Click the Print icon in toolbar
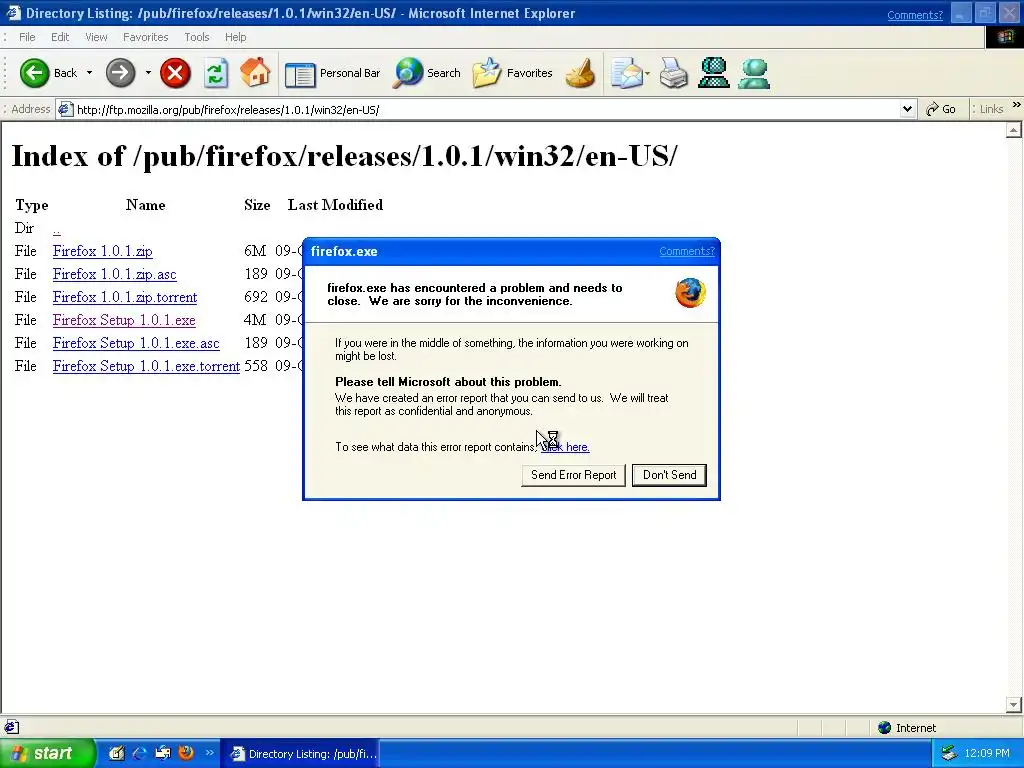 pos(673,73)
